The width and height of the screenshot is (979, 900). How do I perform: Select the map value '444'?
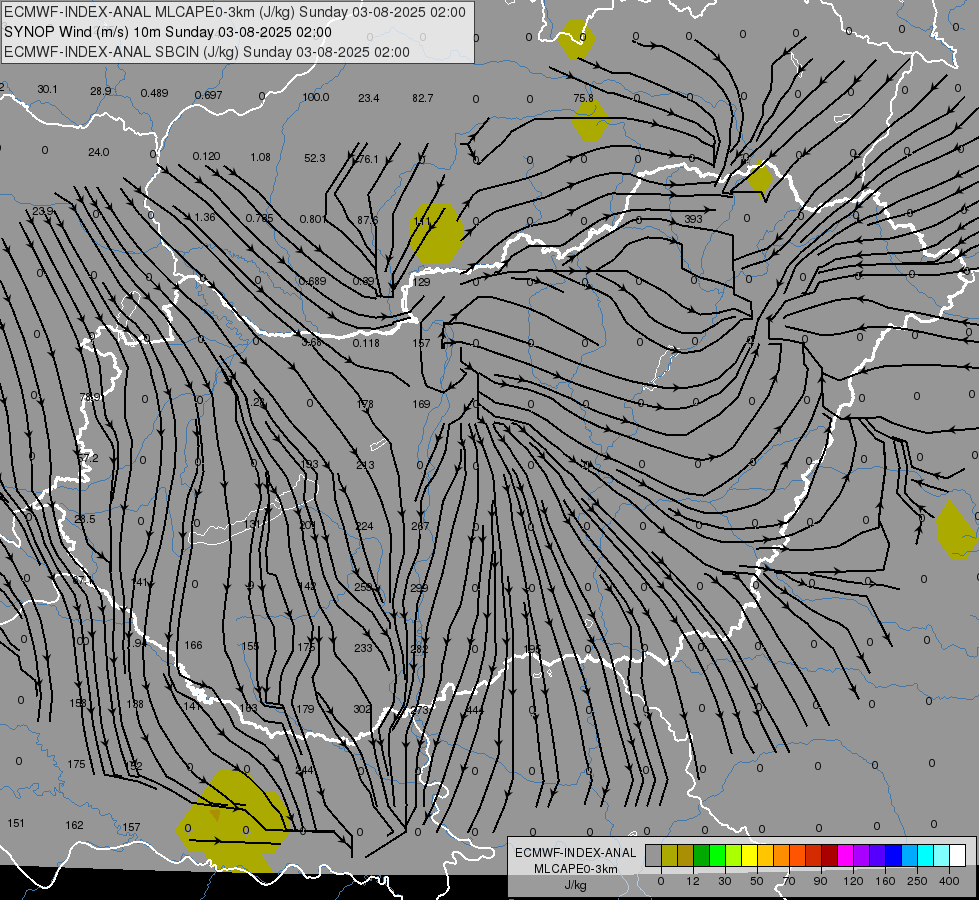click(475, 710)
